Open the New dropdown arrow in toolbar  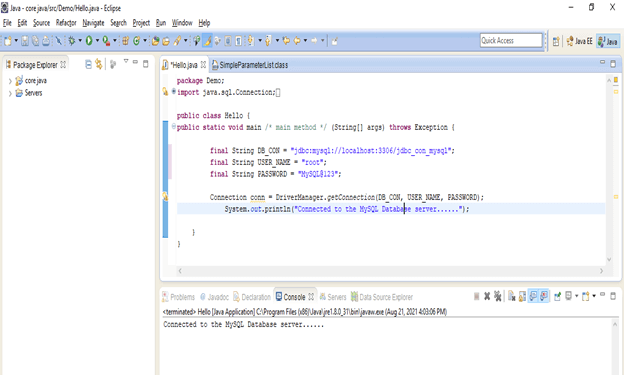pyautogui.click(x=16, y=41)
